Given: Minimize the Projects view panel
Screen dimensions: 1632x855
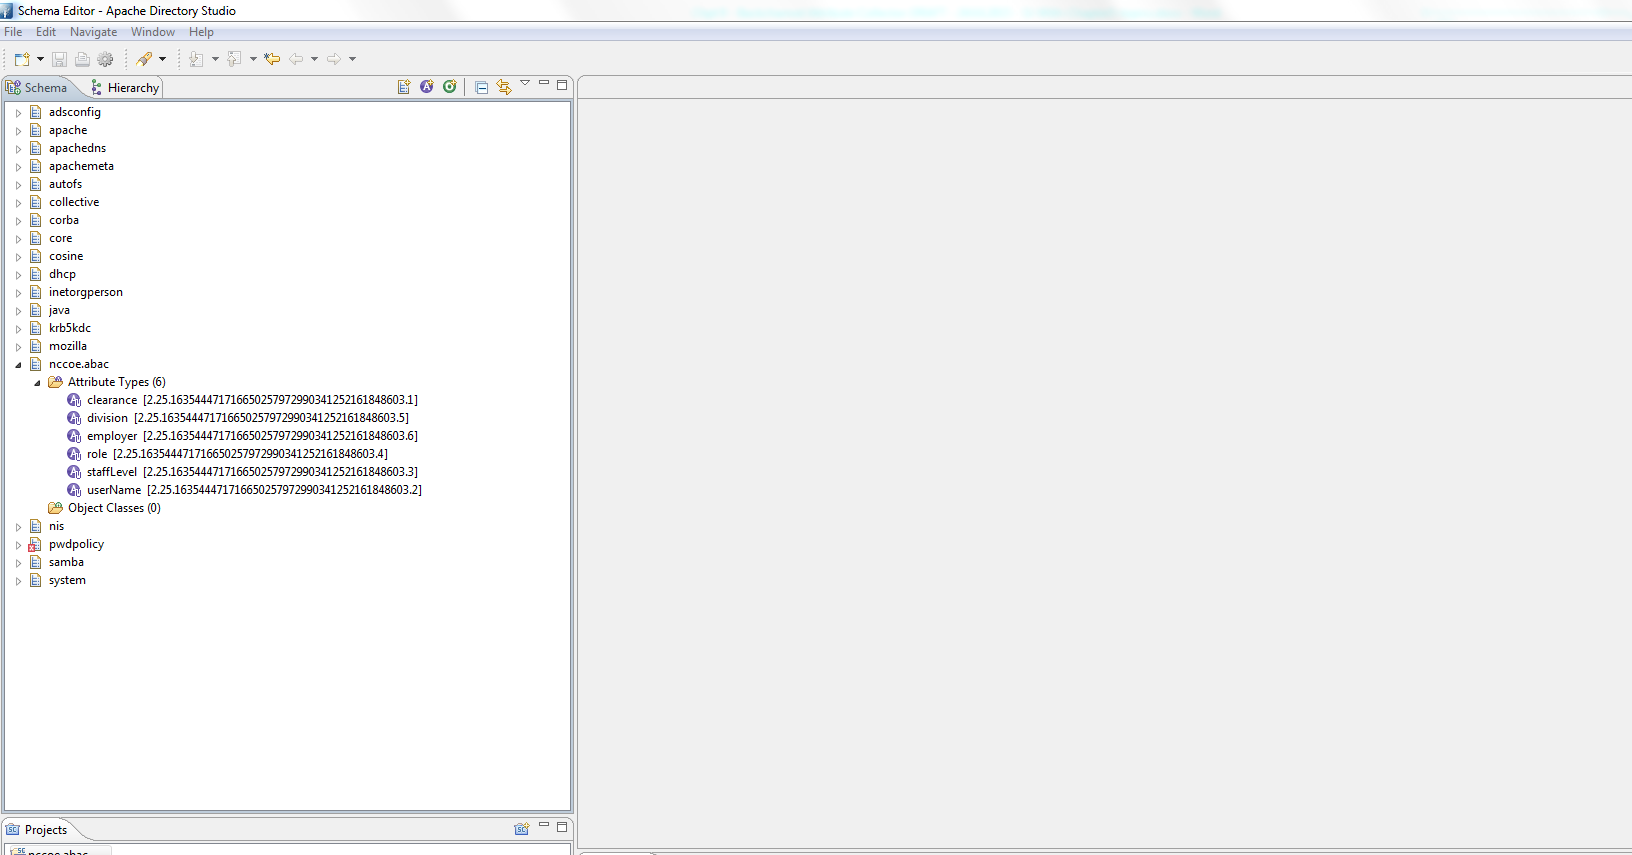Looking at the screenshot, I should [544, 825].
